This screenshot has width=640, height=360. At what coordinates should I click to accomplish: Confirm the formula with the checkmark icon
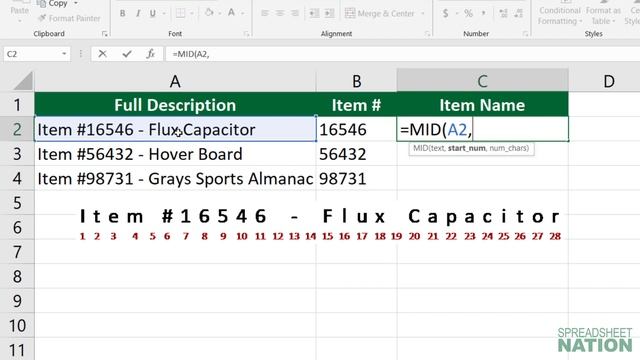click(127, 53)
